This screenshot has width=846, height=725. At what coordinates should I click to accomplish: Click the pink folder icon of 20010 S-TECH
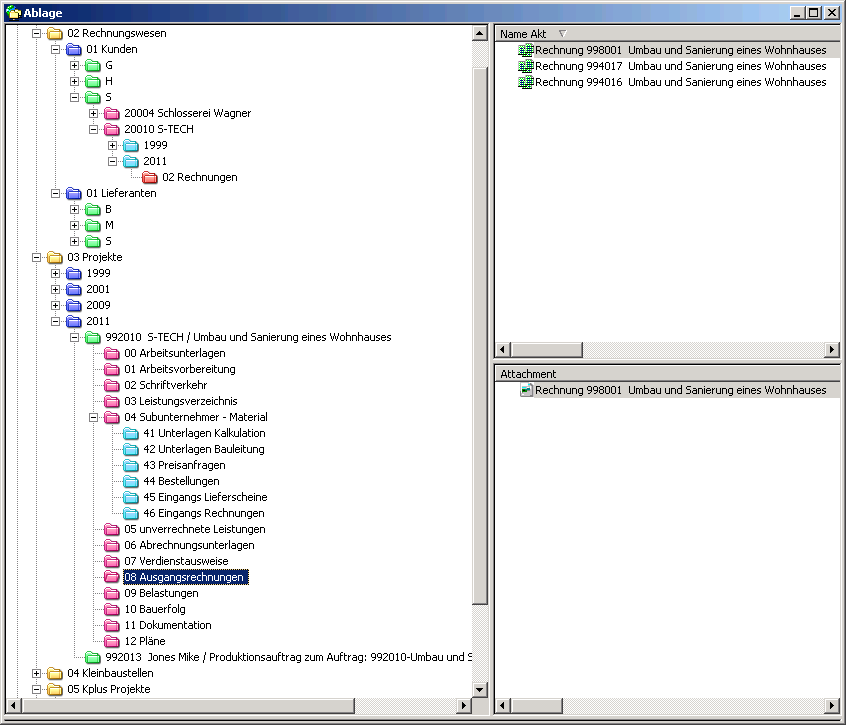112,129
